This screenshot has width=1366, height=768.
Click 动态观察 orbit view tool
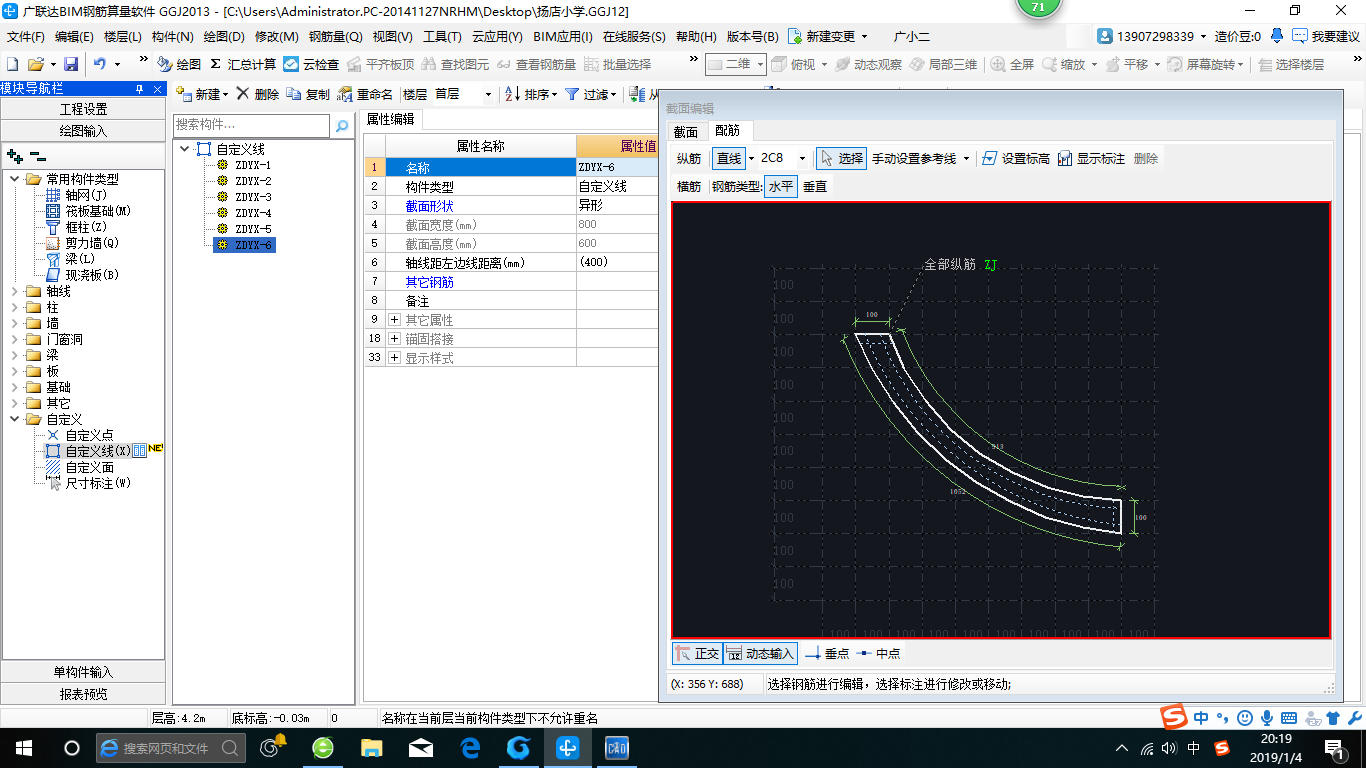[x=868, y=64]
